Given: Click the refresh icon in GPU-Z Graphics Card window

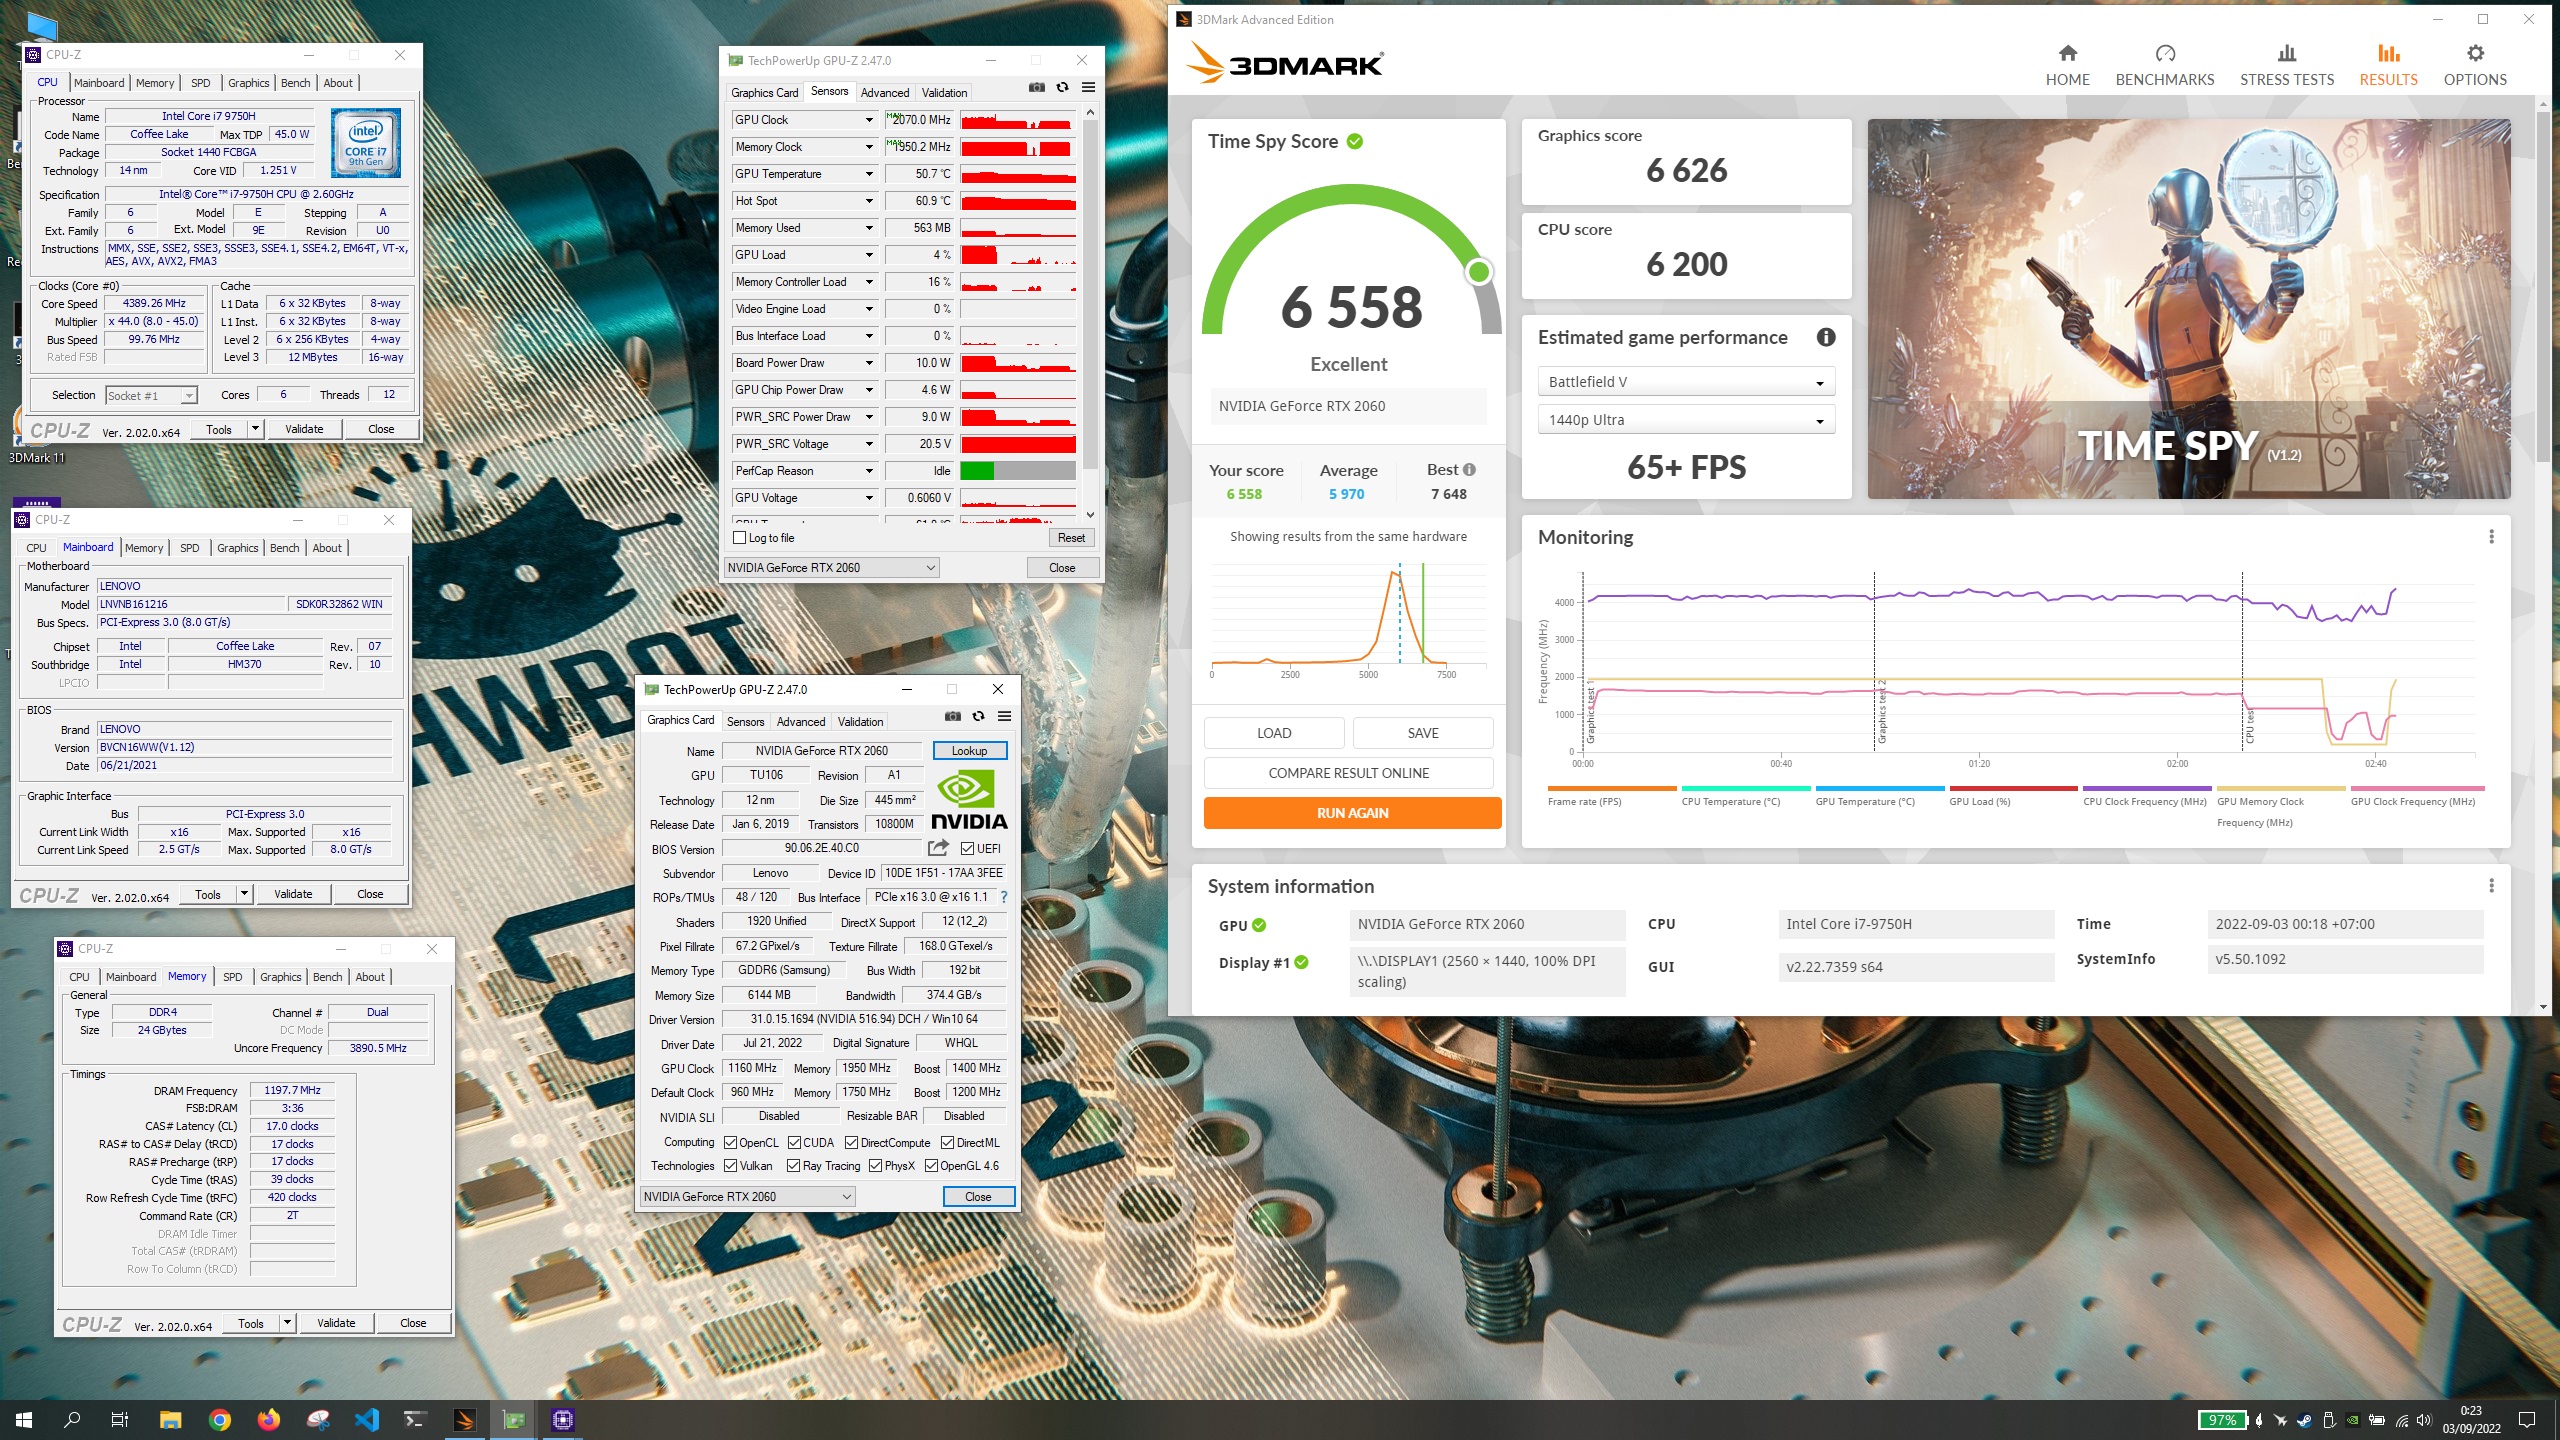Looking at the screenshot, I should tap(978, 716).
